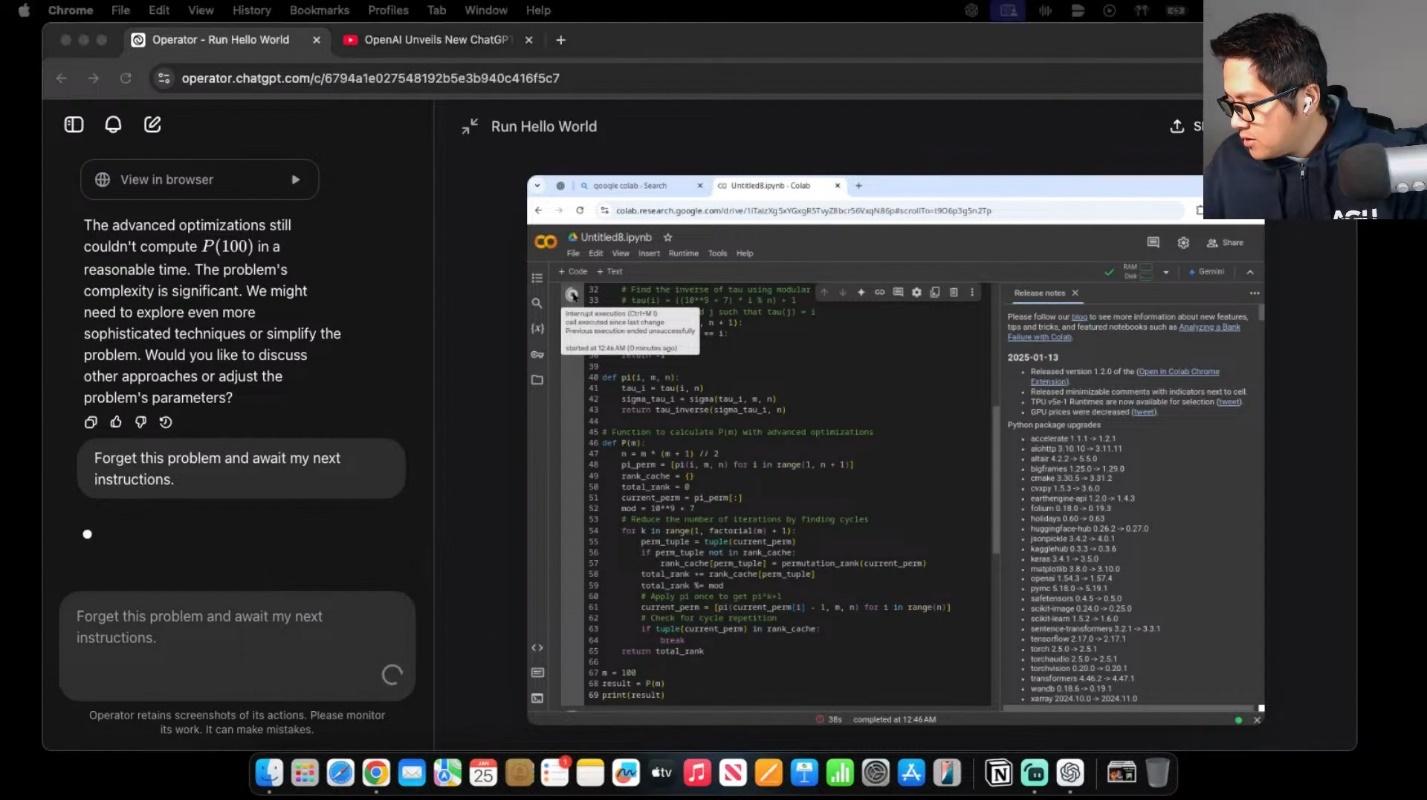Close the Release notes panel tab
This screenshot has width=1427, height=800.
click(x=1075, y=293)
